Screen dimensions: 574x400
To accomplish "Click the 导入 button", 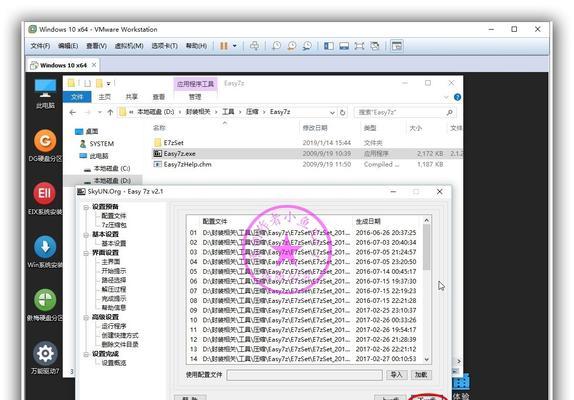I will tap(396, 375).
